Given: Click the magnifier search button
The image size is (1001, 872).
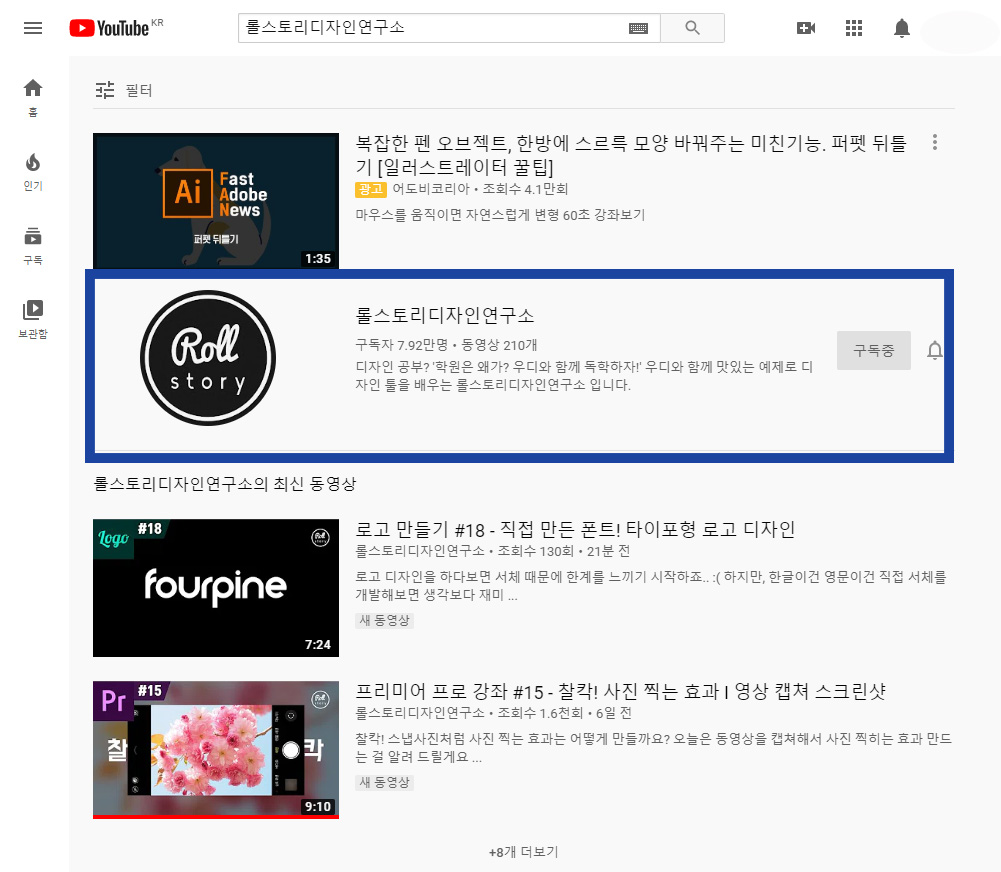Looking at the screenshot, I should (x=692, y=28).
